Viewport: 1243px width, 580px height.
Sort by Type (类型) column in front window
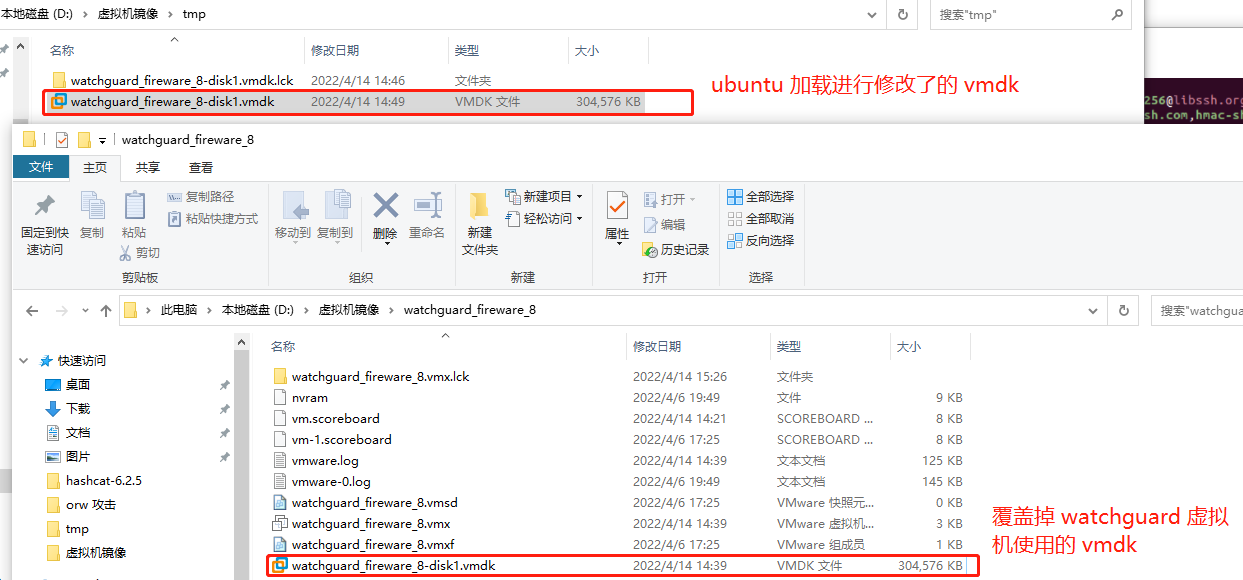[x=789, y=346]
